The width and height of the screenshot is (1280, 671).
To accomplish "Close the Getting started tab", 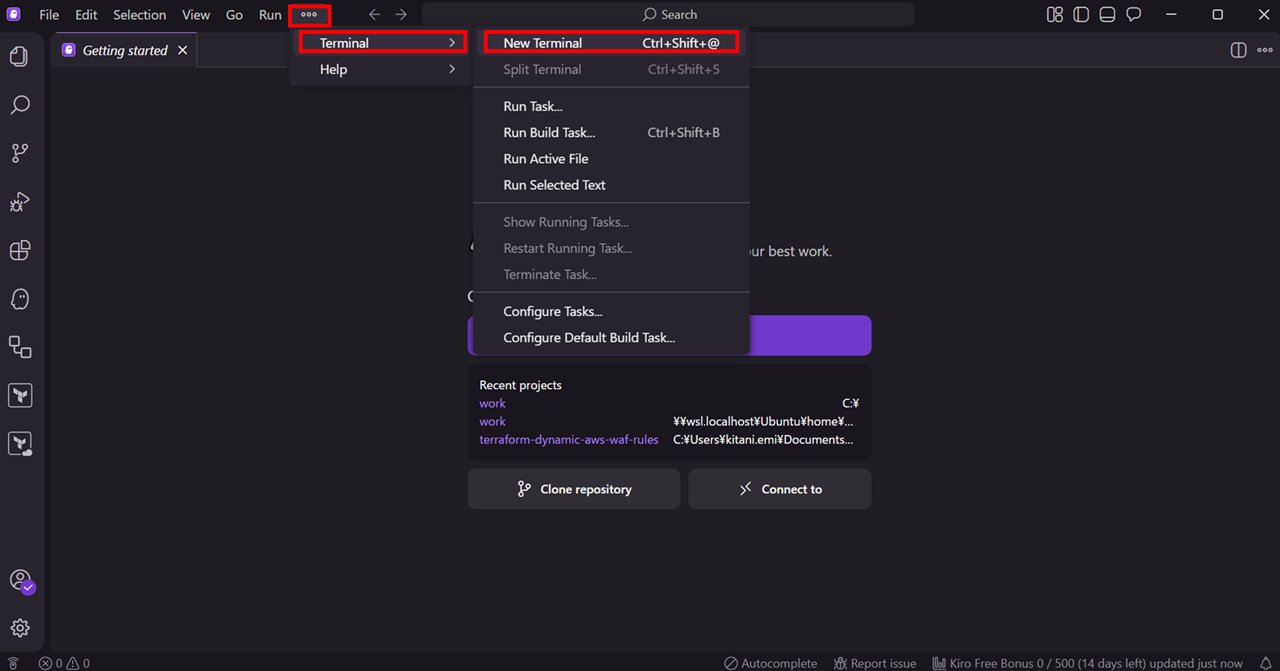I will click(182, 50).
